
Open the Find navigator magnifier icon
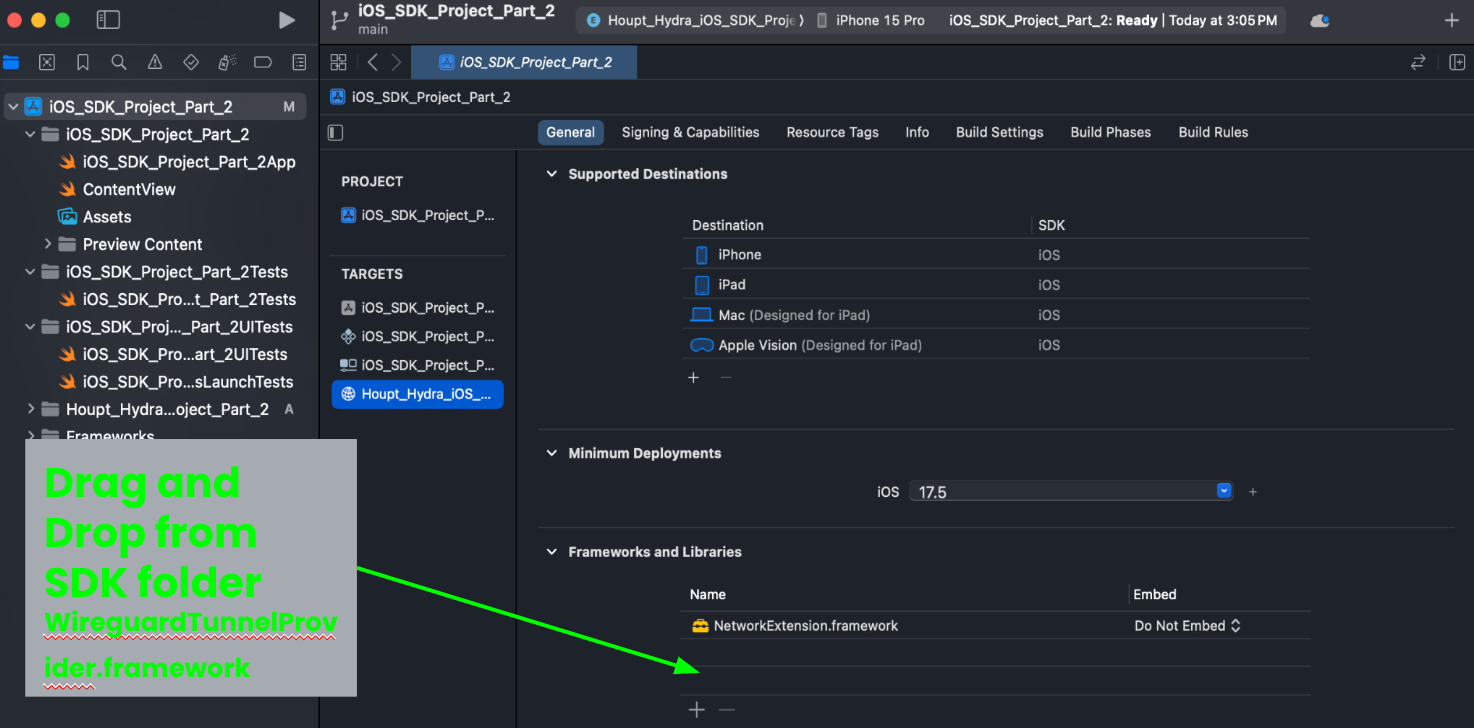point(119,62)
